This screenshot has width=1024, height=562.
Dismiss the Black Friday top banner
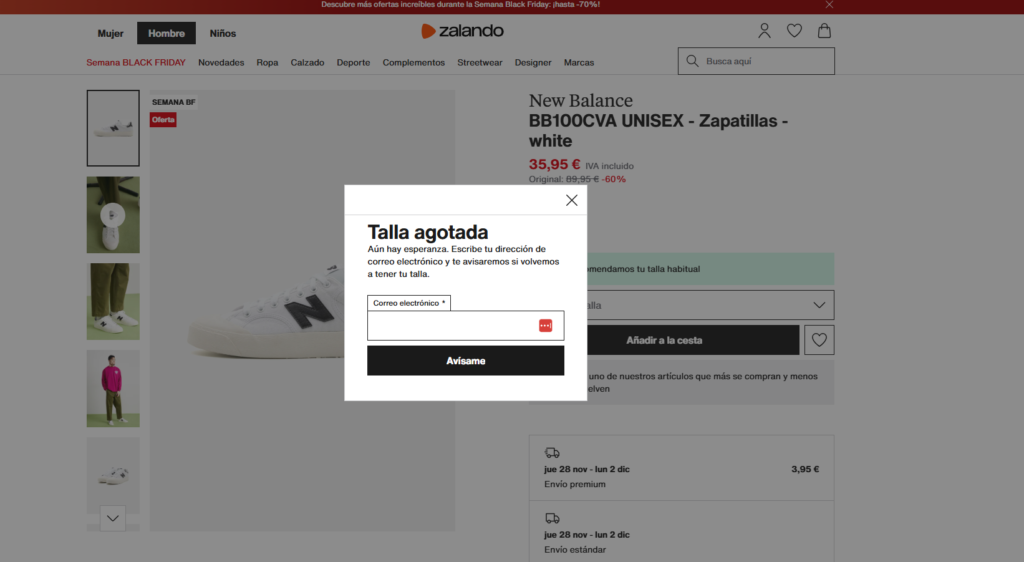[829, 5]
